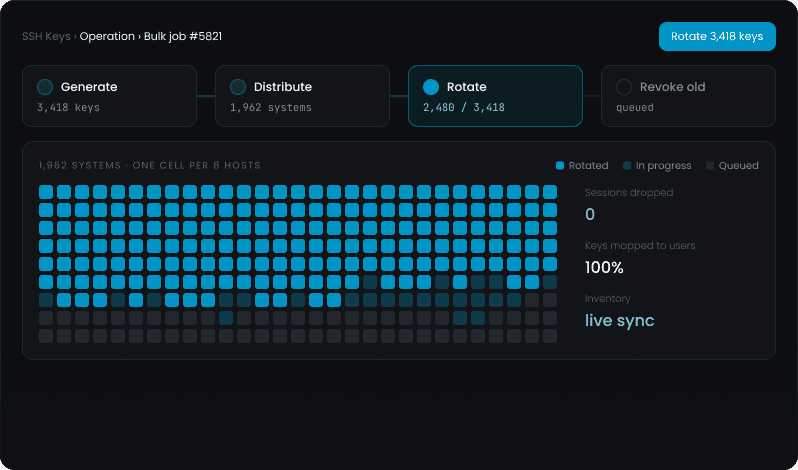Click the Generate step status circle icon

coord(45,87)
